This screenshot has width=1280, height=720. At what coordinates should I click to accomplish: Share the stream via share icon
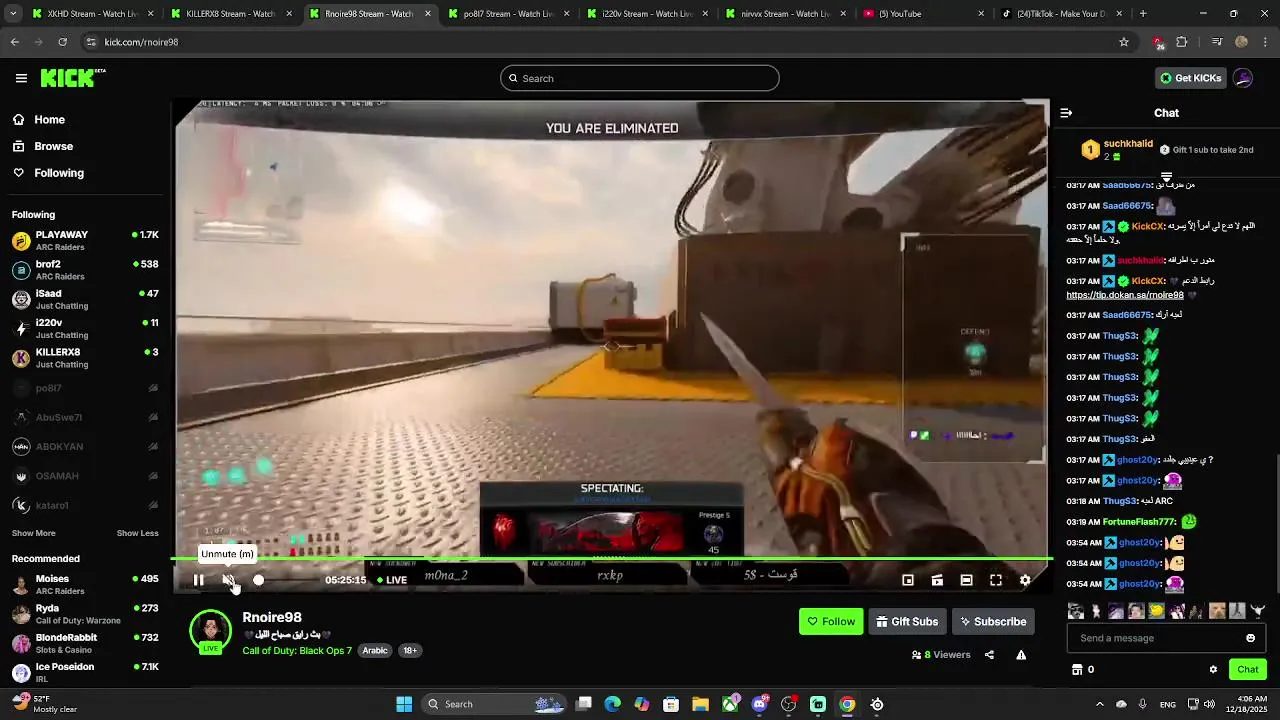click(989, 655)
